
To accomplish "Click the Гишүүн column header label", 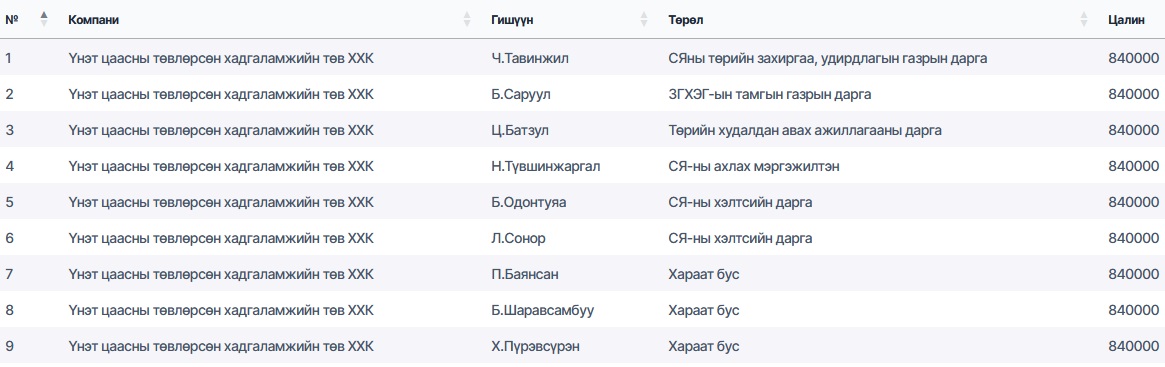I will [x=512, y=20].
